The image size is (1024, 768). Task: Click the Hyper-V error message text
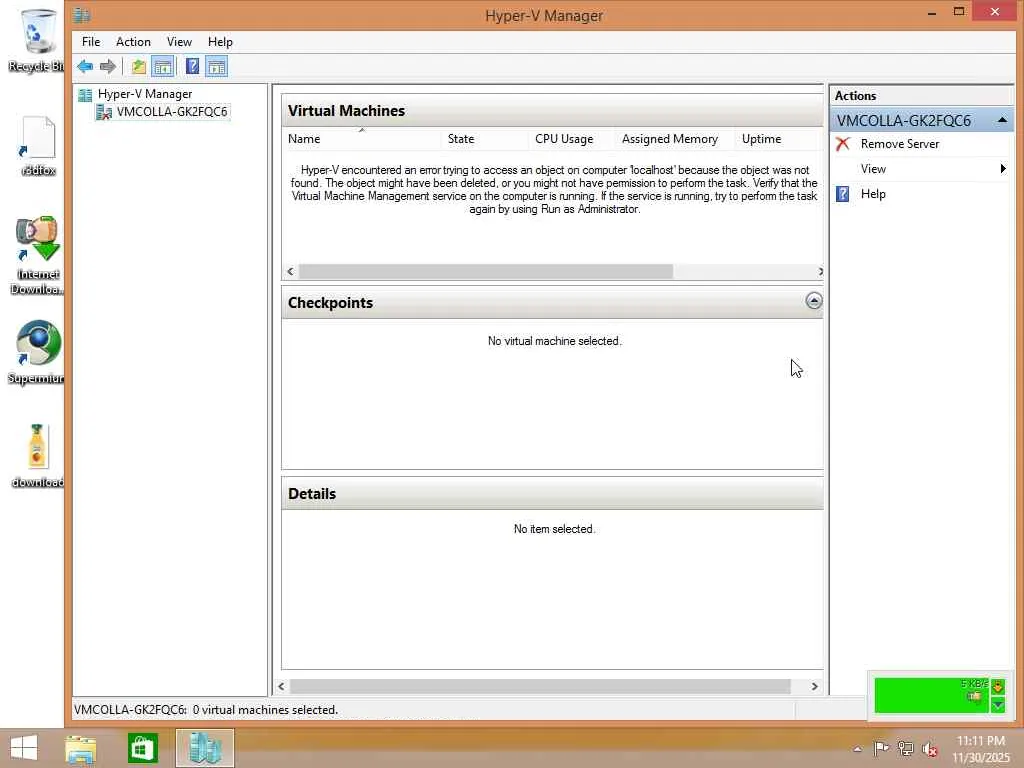pyautogui.click(x=554, y=190)
